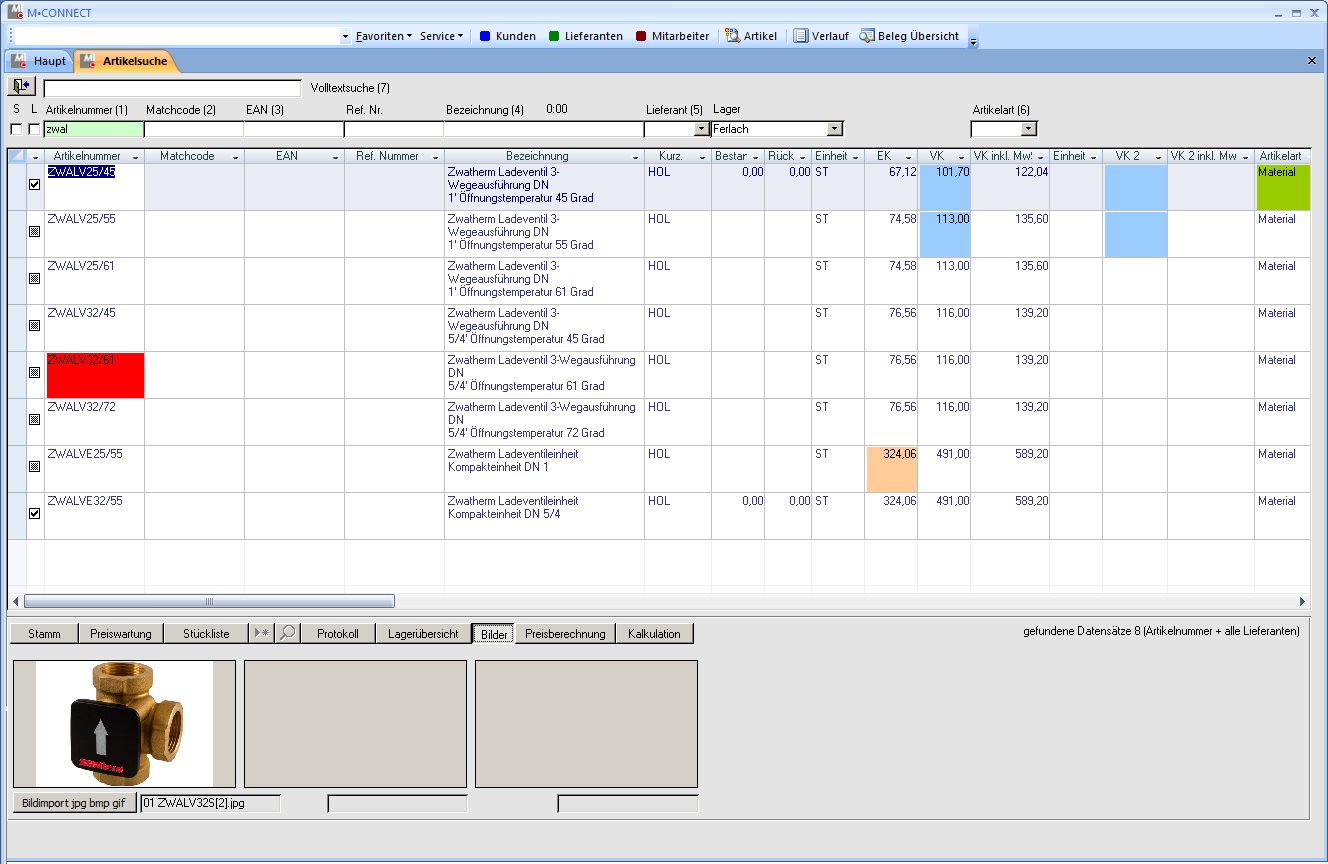This screenshot has height=864, width=1328.
Task: Open the Artikel toolbar item
Action: tap(751, 36)
